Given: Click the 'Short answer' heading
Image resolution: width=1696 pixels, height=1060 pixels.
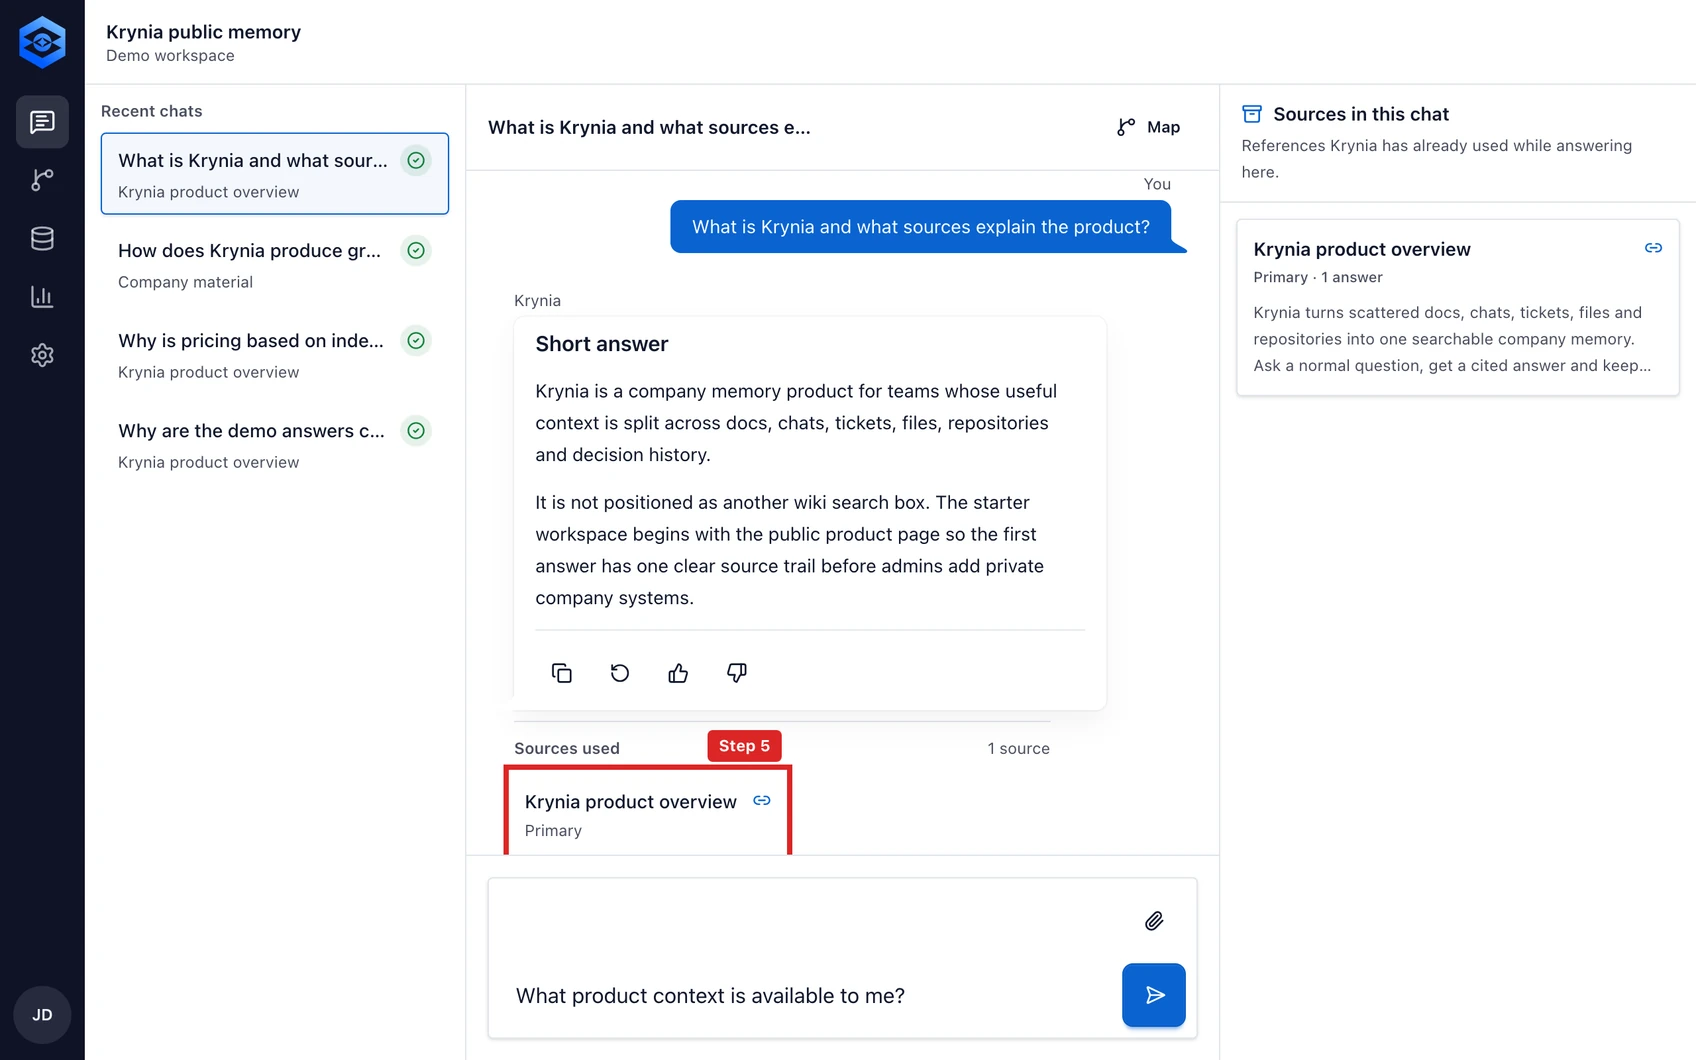Looking at the screenshot, I should coord(602,344).
